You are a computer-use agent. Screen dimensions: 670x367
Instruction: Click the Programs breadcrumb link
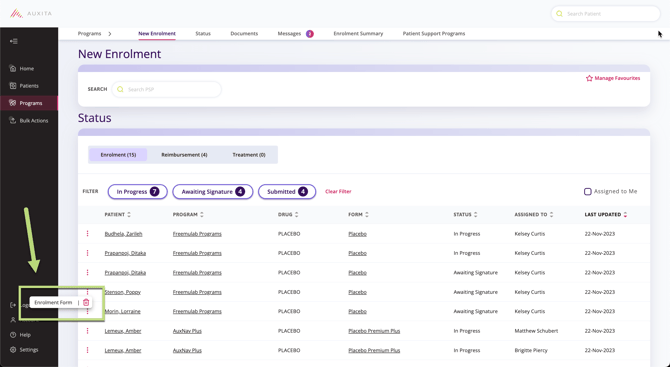pos(89,33)
